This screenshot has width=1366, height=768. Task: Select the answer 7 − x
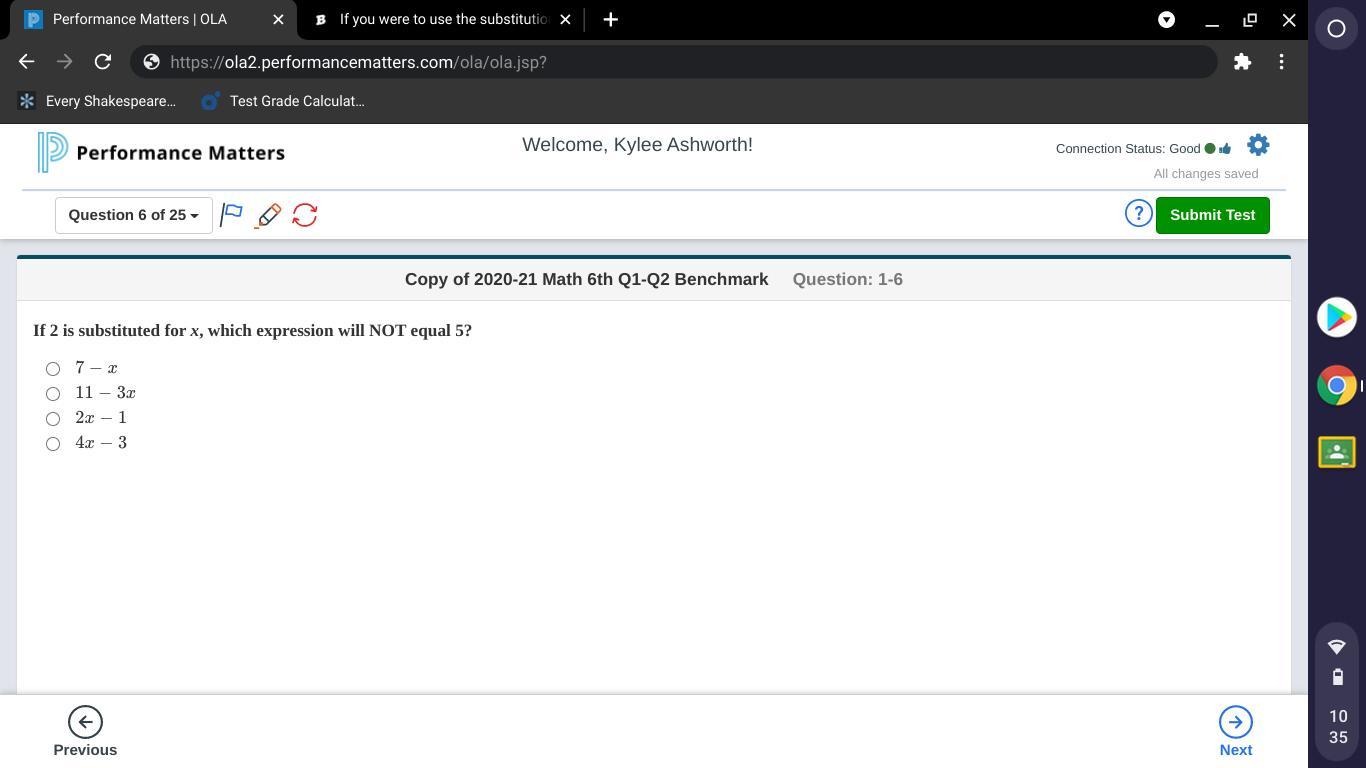(53, 369)
